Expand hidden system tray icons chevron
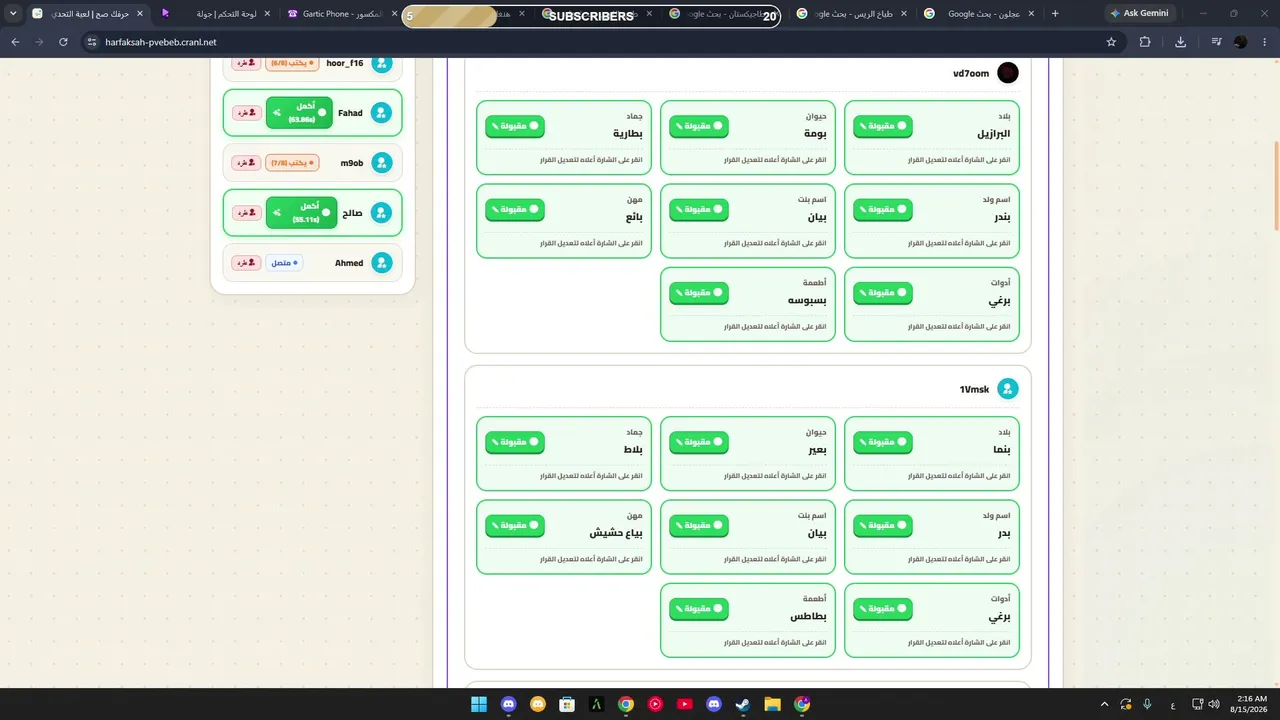 pos(1104,704)
